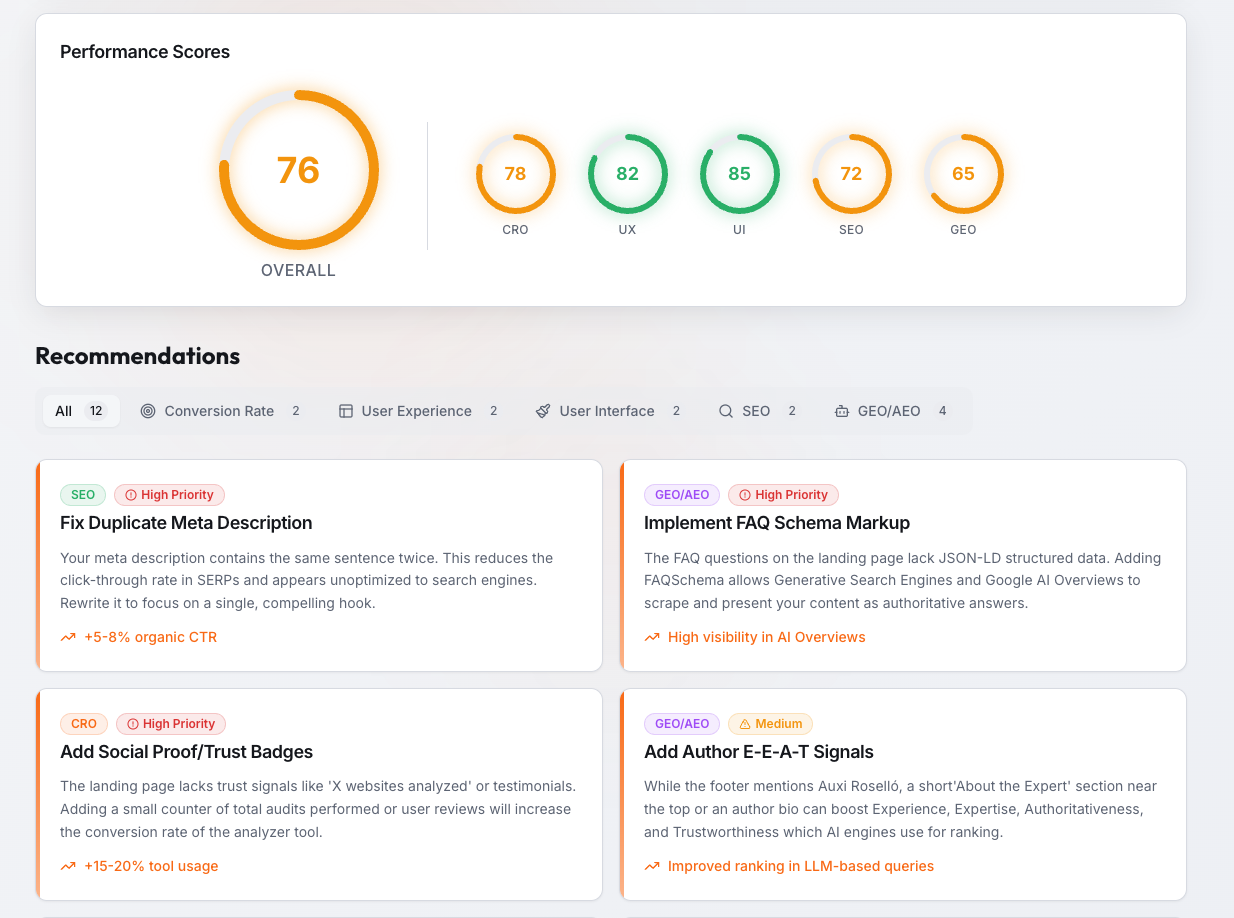Click the GEO/AEO badge on Add Author E-E-A-T Signals
The width and height of the screenshot is (1234, 918).
(x=682, y=723)
